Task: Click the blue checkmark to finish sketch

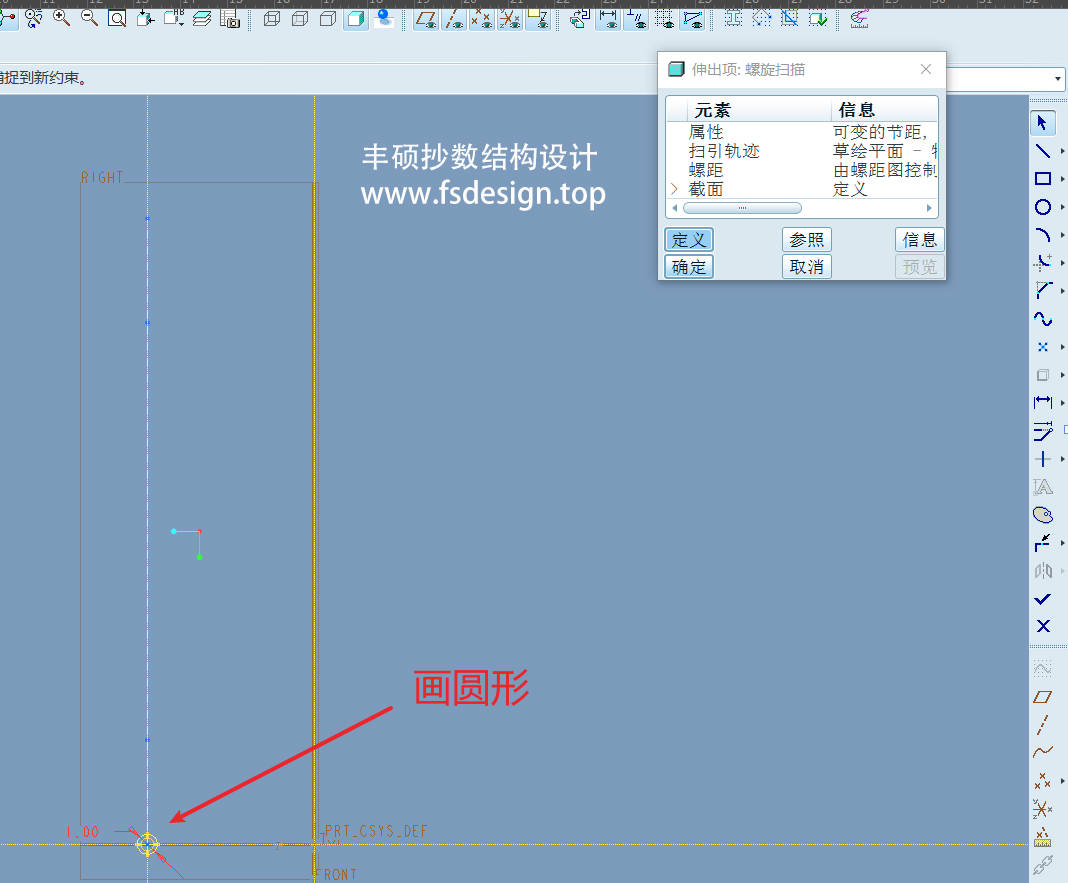Action: pos(1042,598)
